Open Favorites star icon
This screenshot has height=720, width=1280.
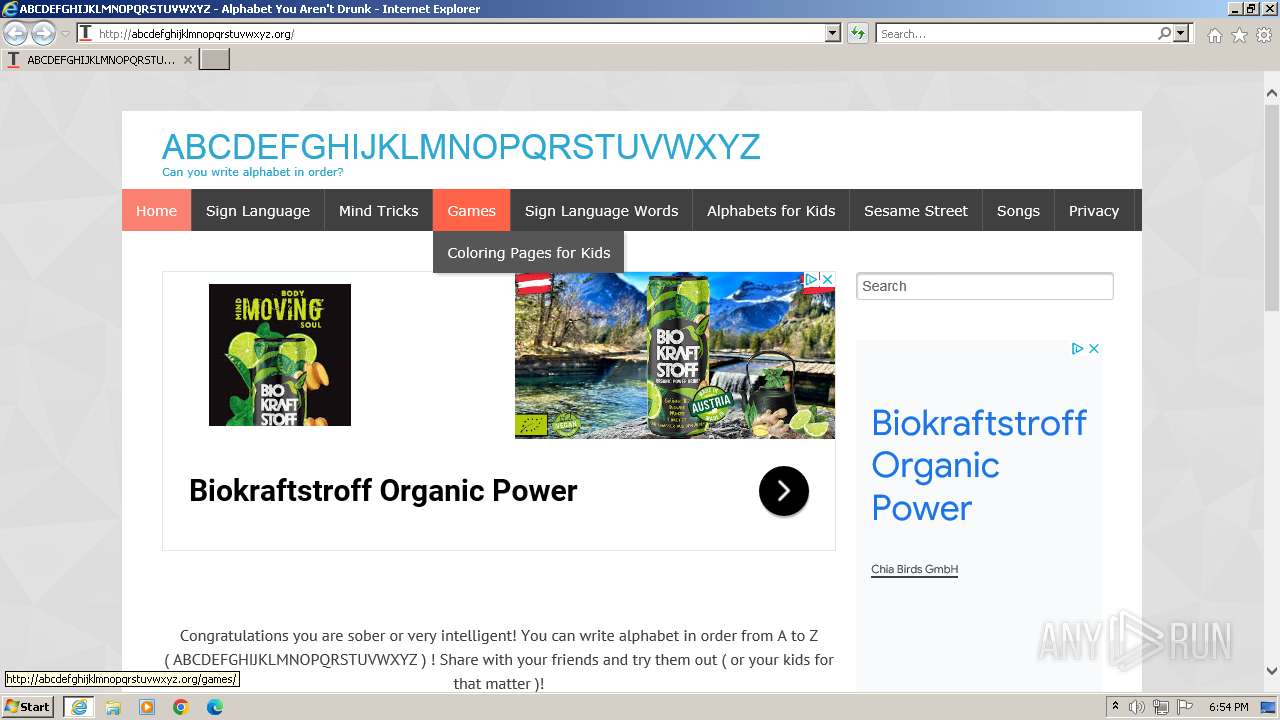coord(1239,35)
